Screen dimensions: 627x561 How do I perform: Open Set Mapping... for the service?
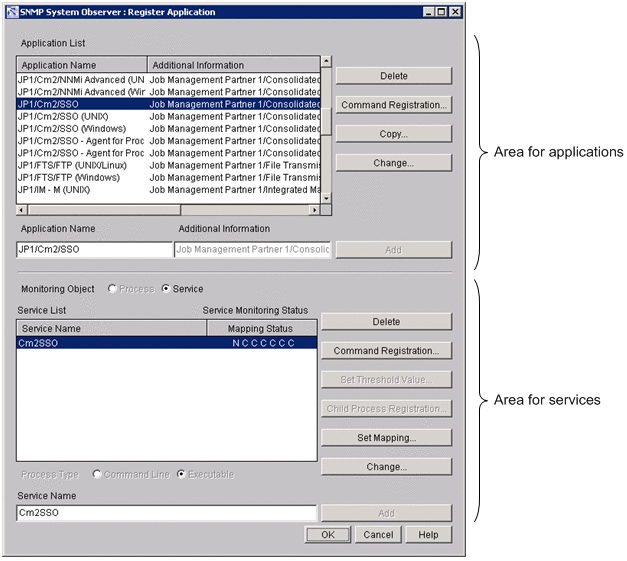pos(386,438)
